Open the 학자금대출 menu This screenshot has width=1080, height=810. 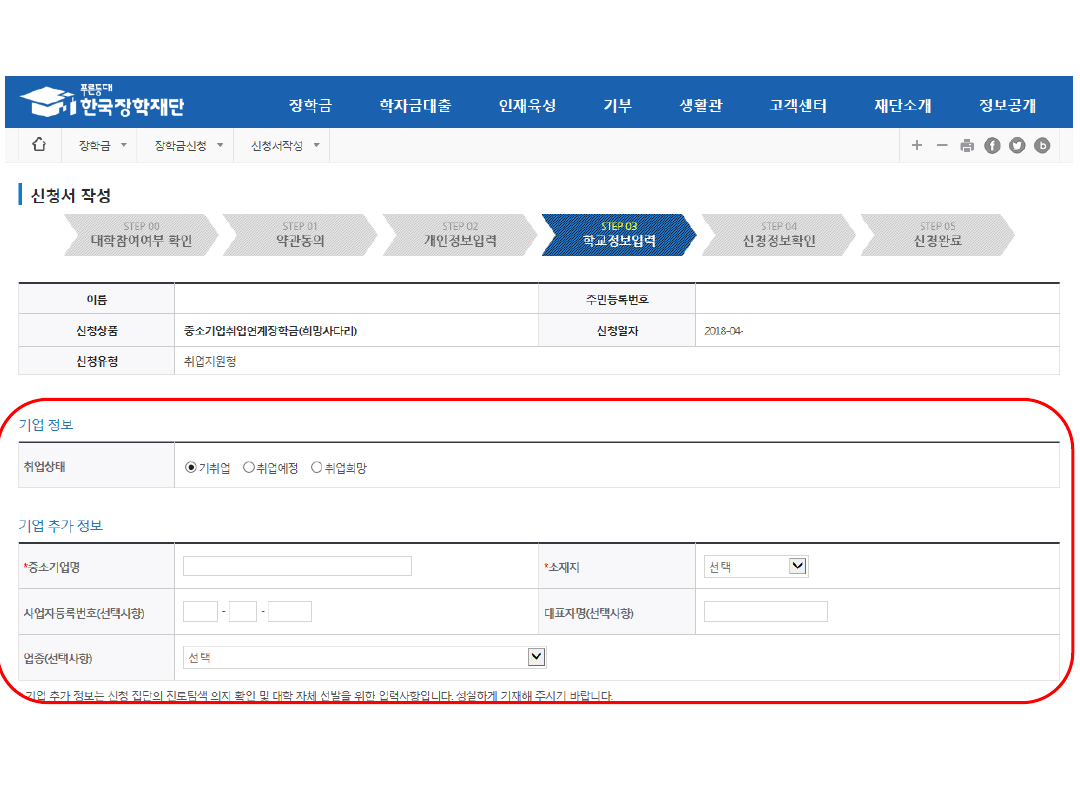tap(415, 106)
